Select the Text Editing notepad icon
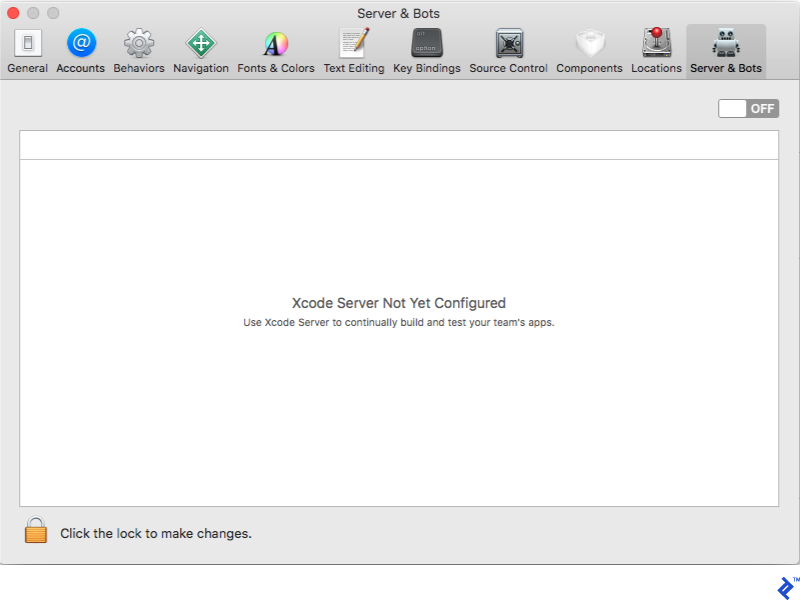Screen dimensions: 800x600 pos(354,44)
